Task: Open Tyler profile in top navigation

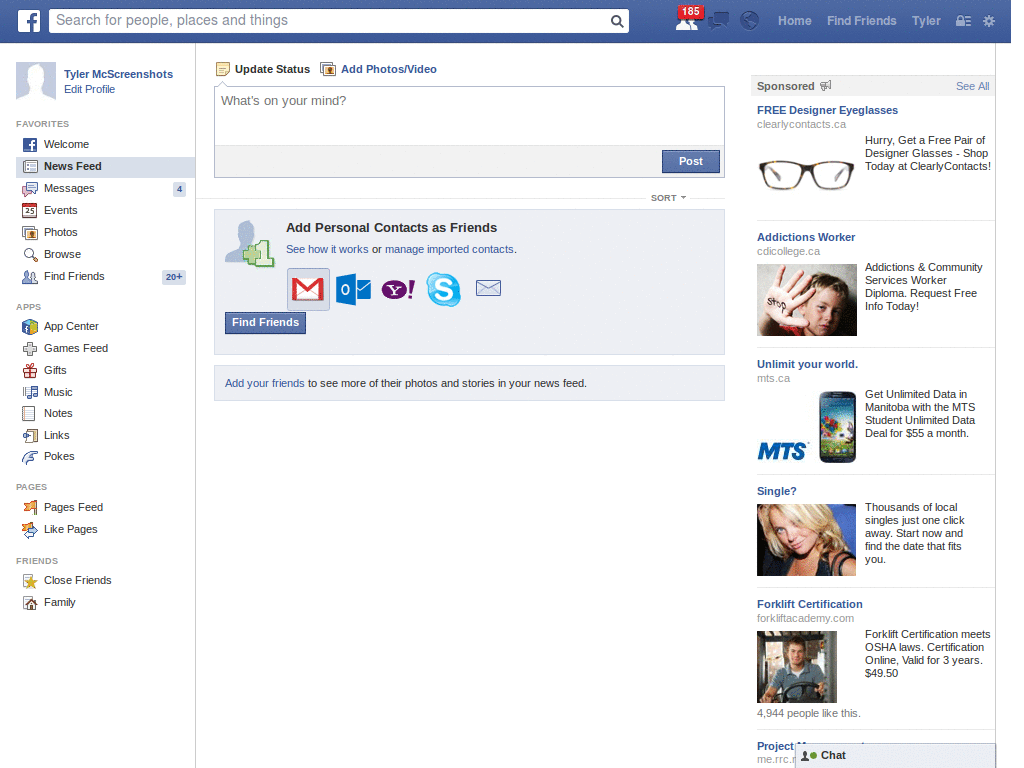Action: coord(926,21)
